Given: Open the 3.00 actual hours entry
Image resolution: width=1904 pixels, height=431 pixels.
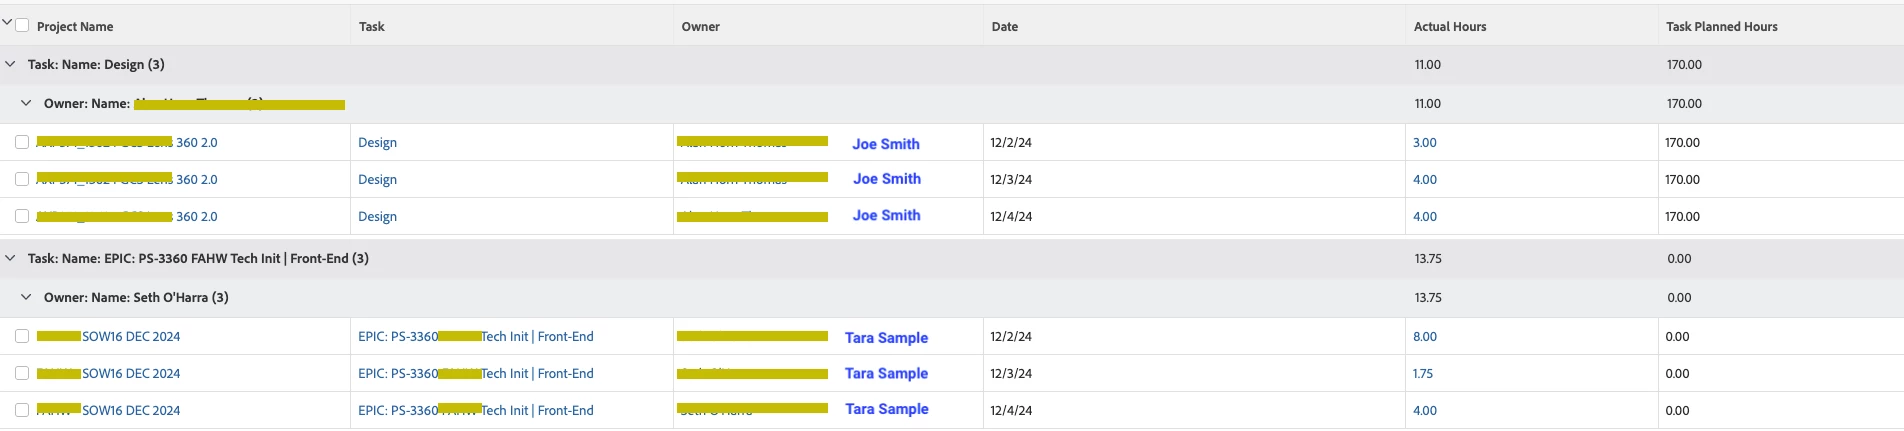Looking at the screenshot, I should pyautogui.click(x=1424, y=143).
